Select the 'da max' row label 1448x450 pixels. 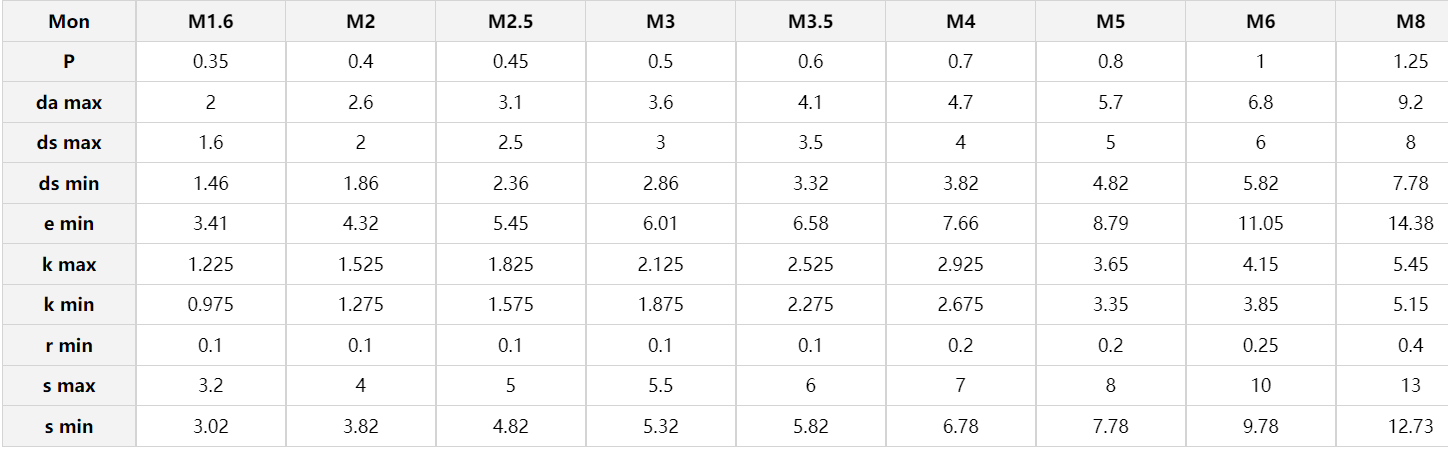pyautogui.click(x=69, y=102)
